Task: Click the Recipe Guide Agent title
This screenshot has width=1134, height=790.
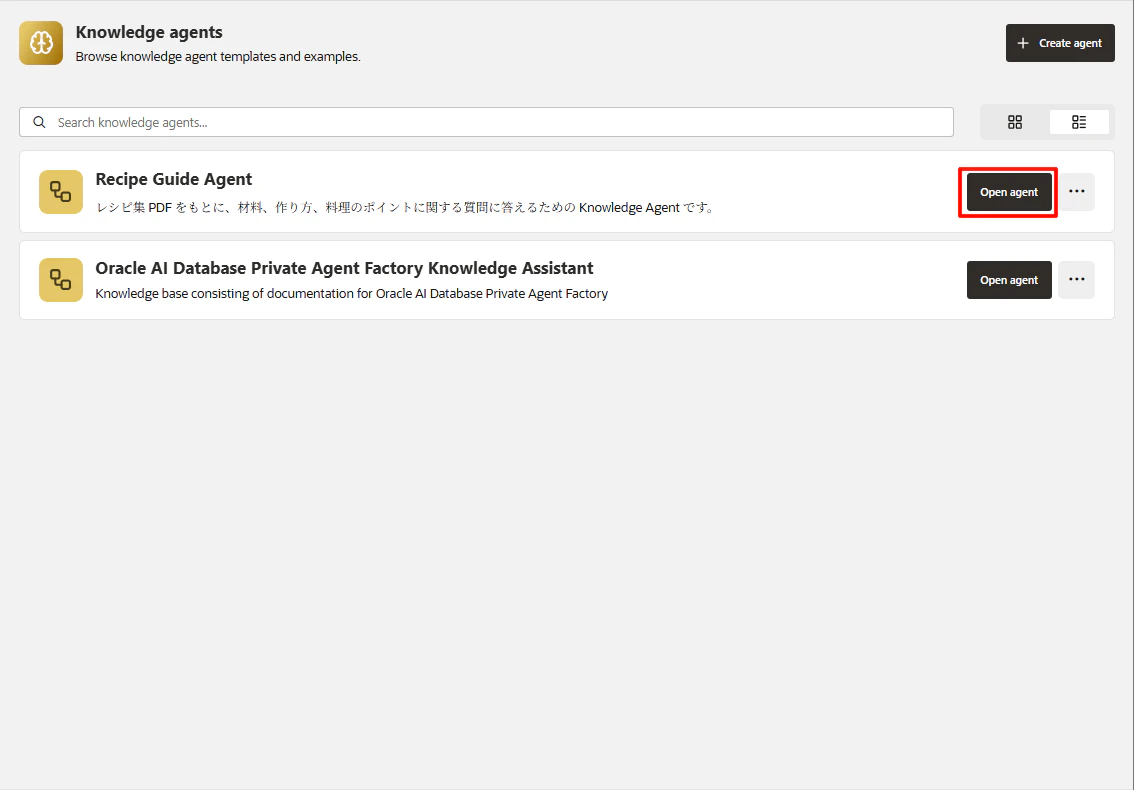Action: click(x=174, y=179)
